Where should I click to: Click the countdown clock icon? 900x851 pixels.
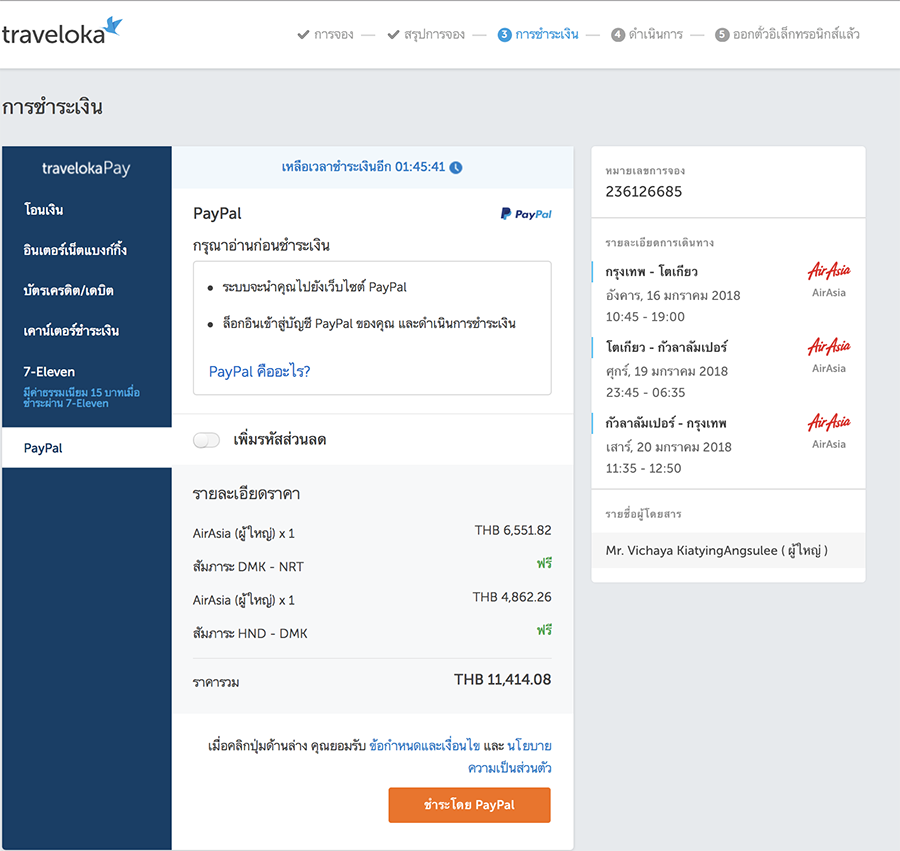tap(456, 168)
